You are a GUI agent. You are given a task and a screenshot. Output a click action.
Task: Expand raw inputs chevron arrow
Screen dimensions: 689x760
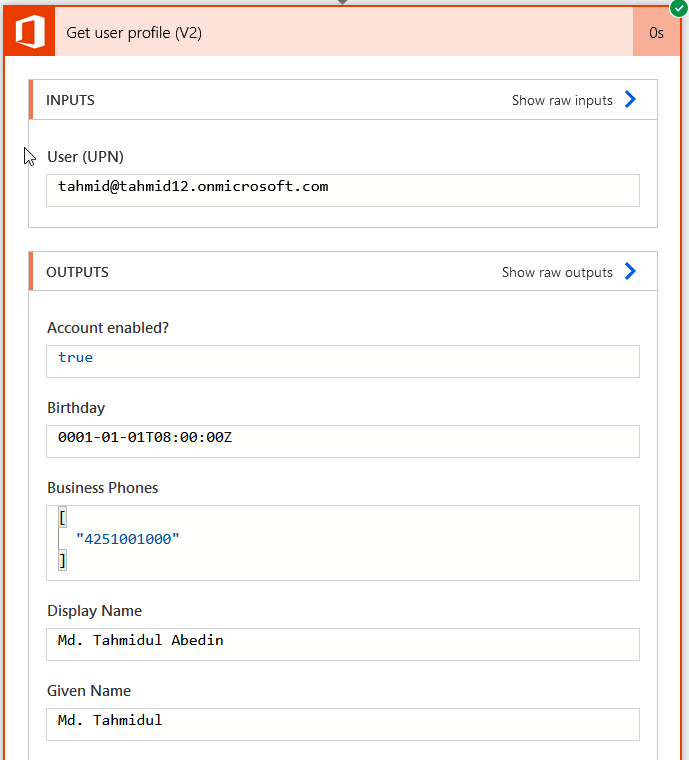[x=630, y=99]
